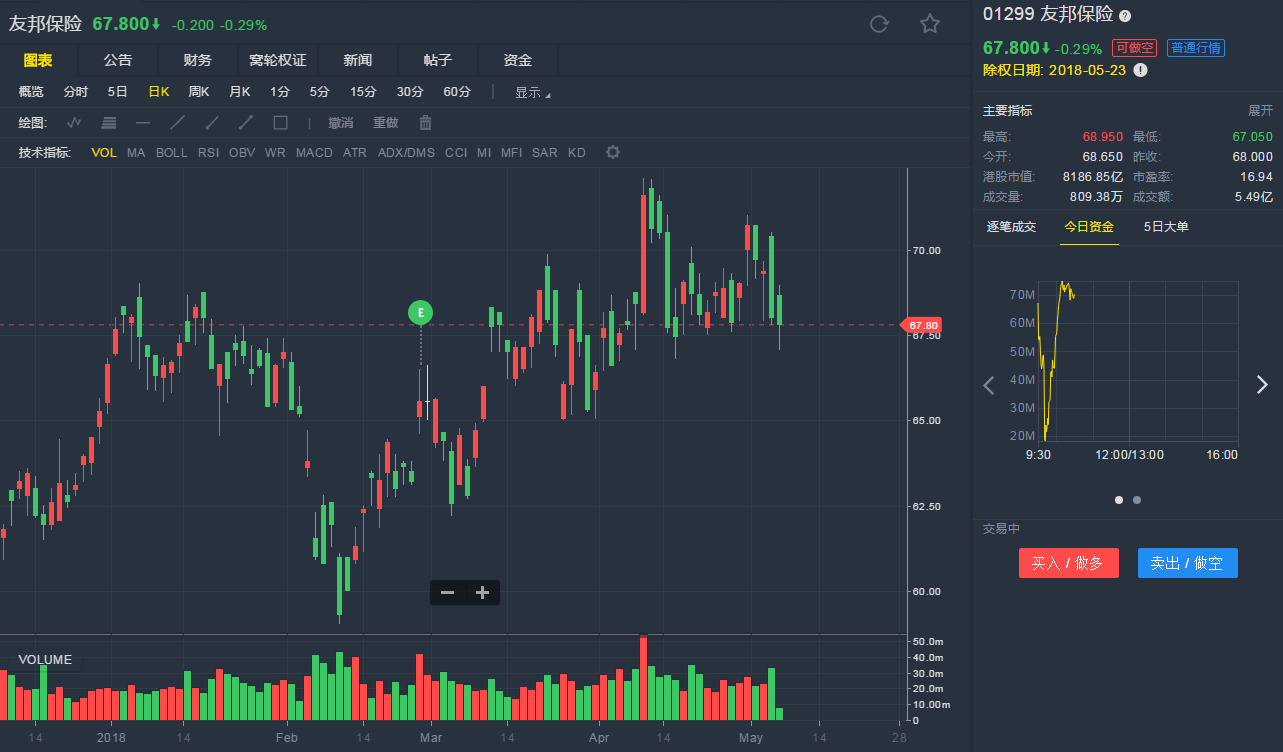The height and width of the screenshot is (752, 1283).
Task: Select 1分 one-minute period
Action: 279,92
